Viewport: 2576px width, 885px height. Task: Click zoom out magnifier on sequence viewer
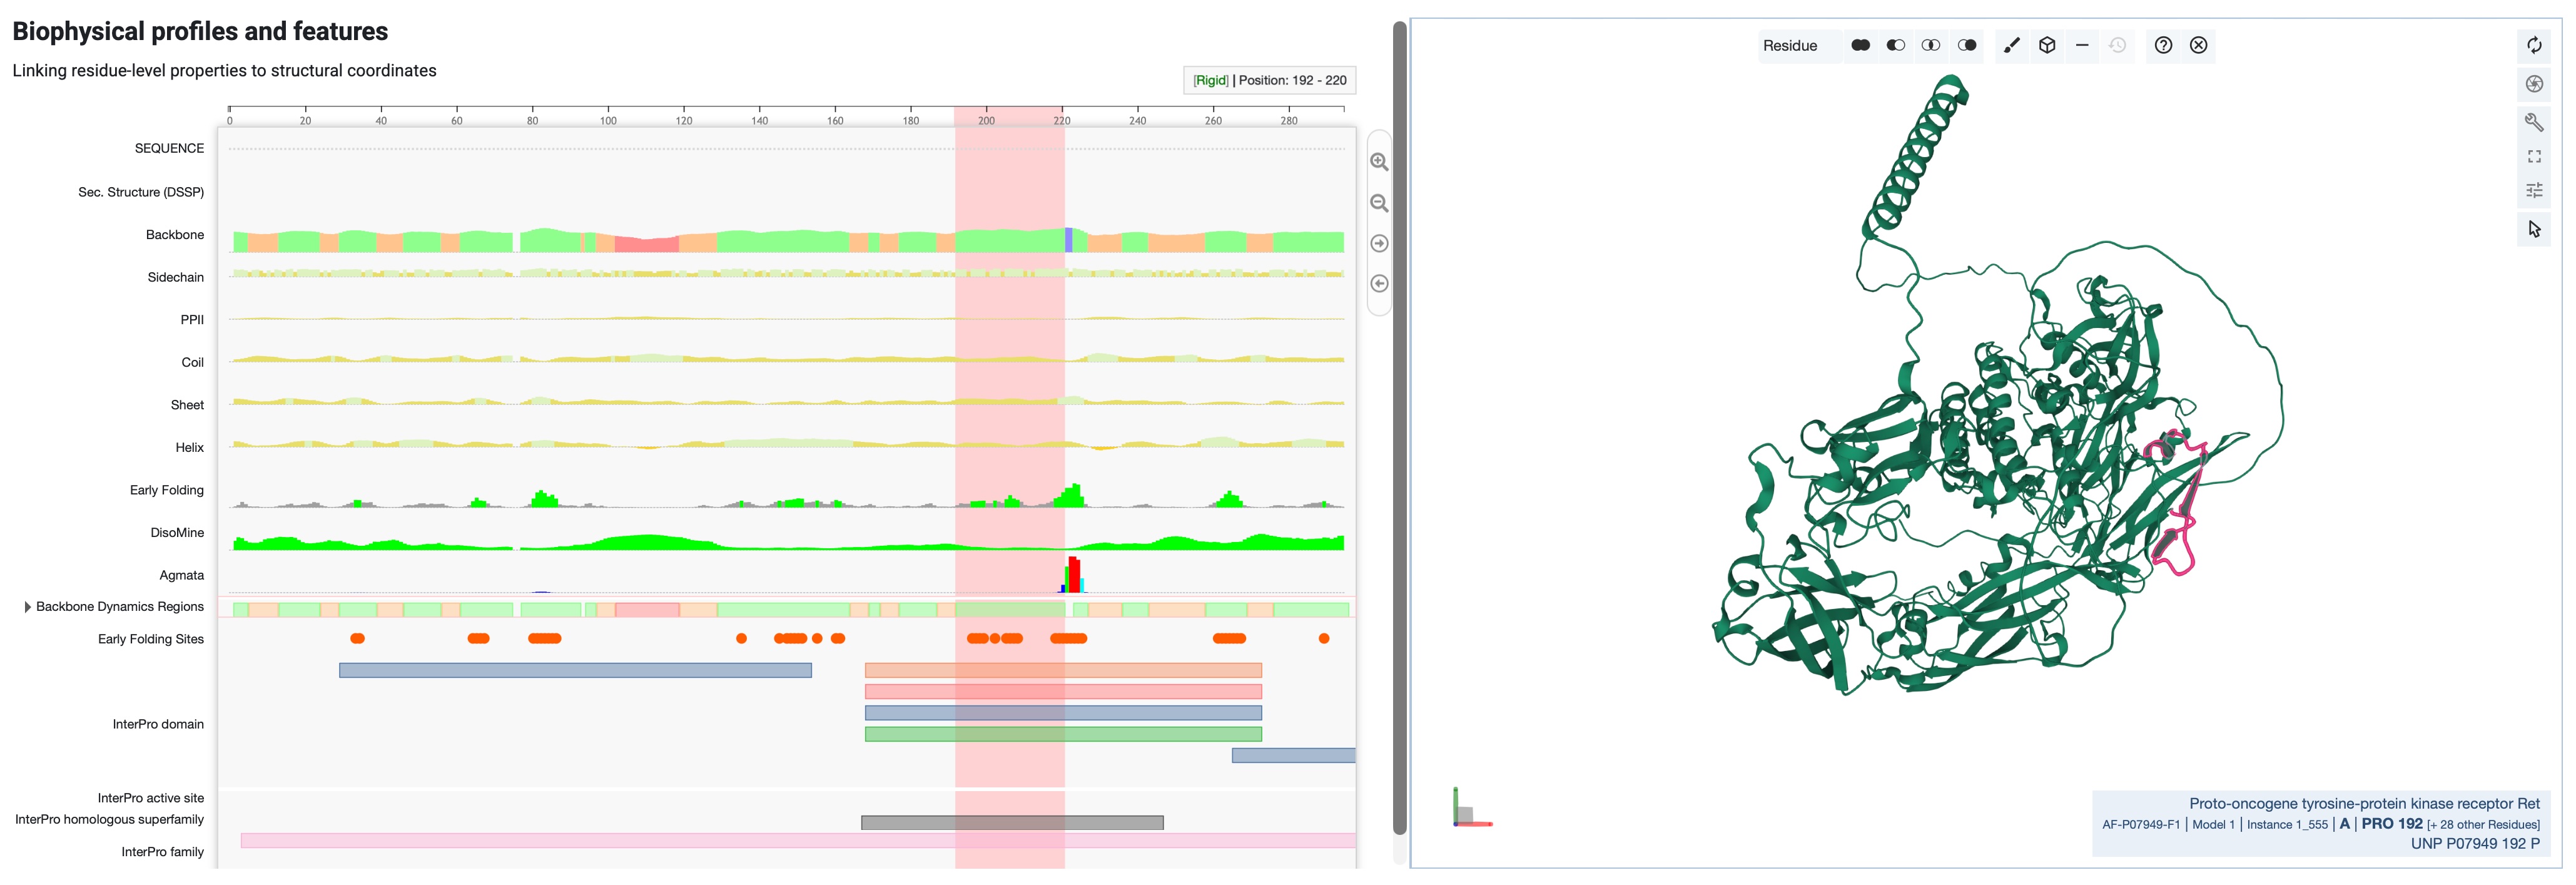(x=1379, y=203)
